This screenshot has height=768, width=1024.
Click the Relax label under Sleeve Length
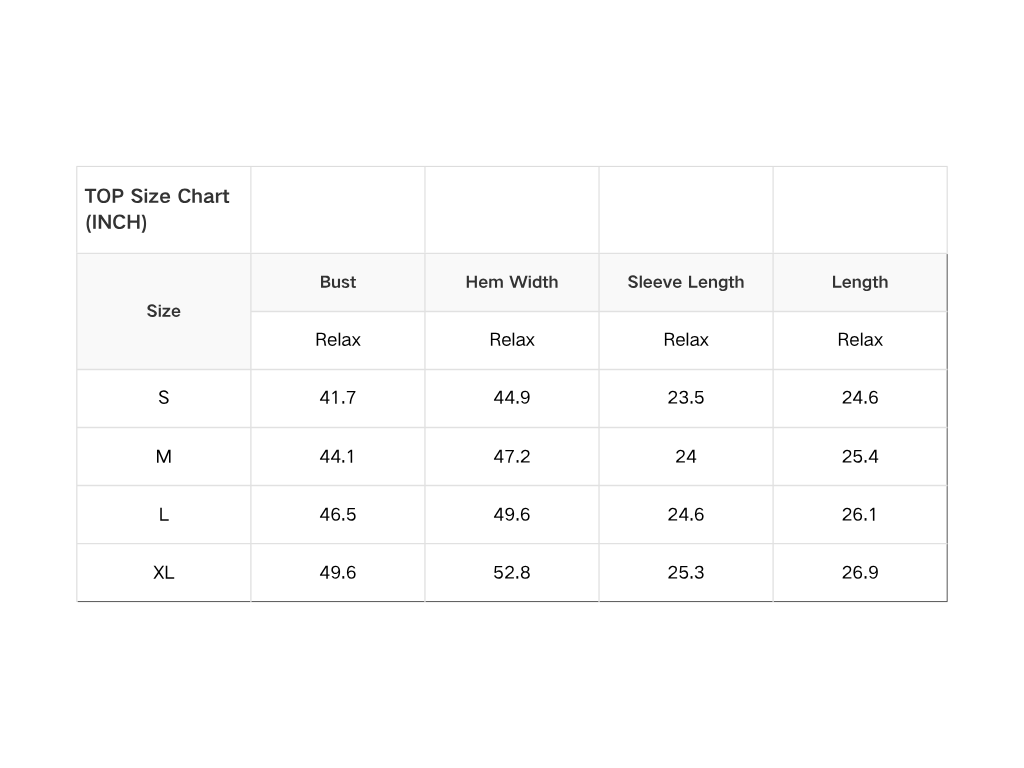tap(686, 340)
